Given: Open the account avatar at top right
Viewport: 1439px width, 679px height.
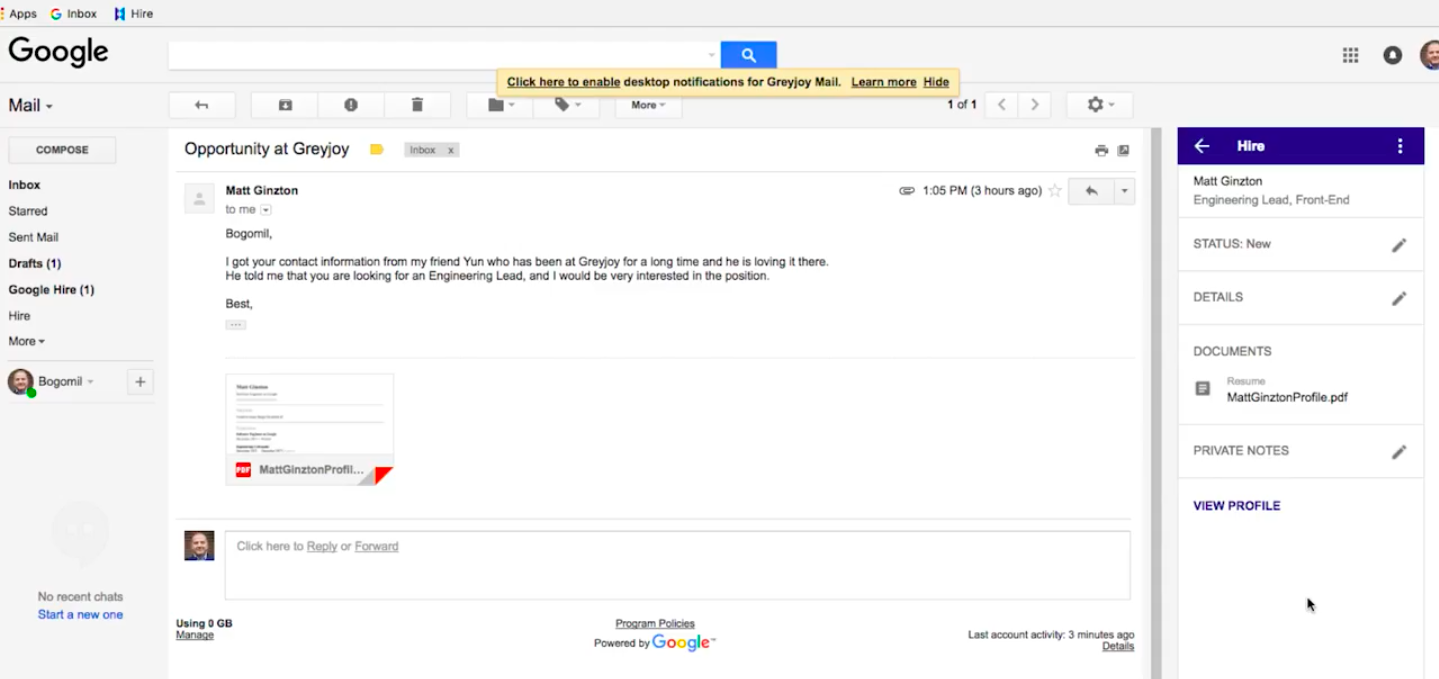Looking at the screenshot, I should 1430,55.
